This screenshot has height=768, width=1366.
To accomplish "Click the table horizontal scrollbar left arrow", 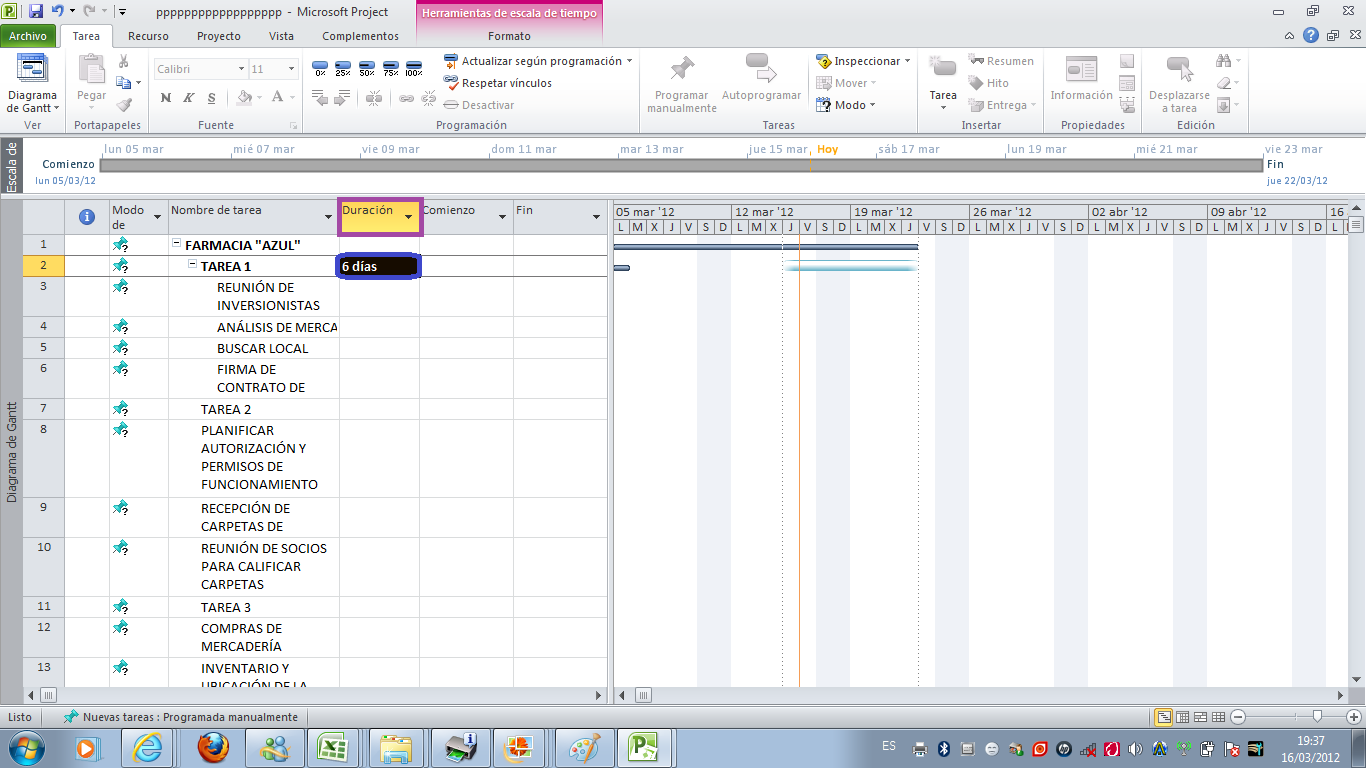I will point(30,695).
